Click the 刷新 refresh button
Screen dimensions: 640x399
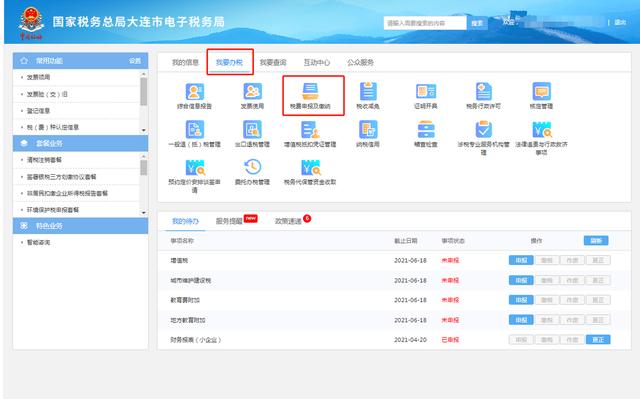[x=596, y=241]
